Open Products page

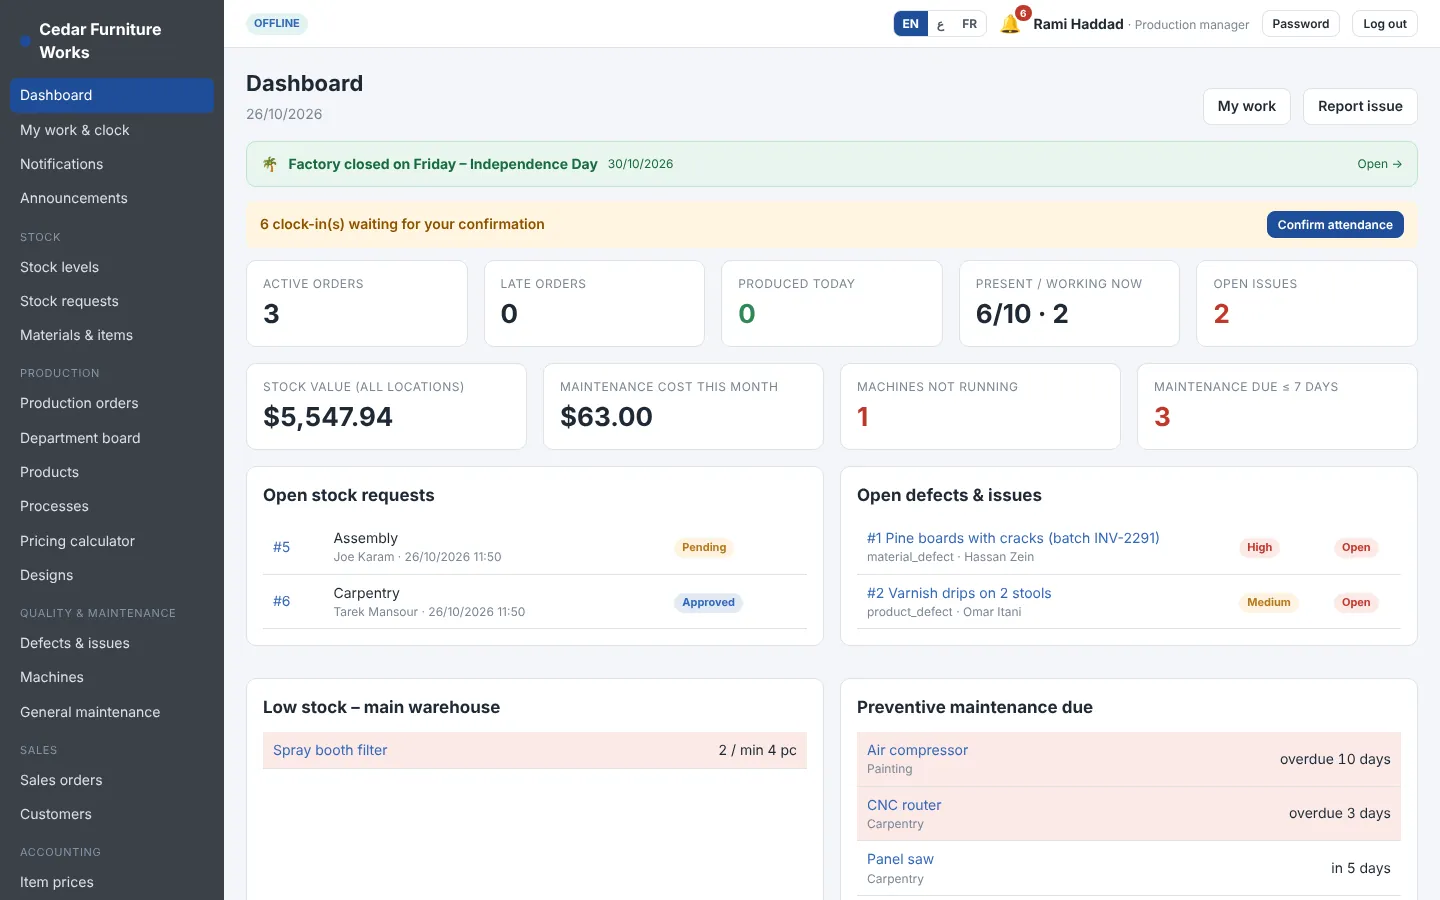[x=111, y=472]
